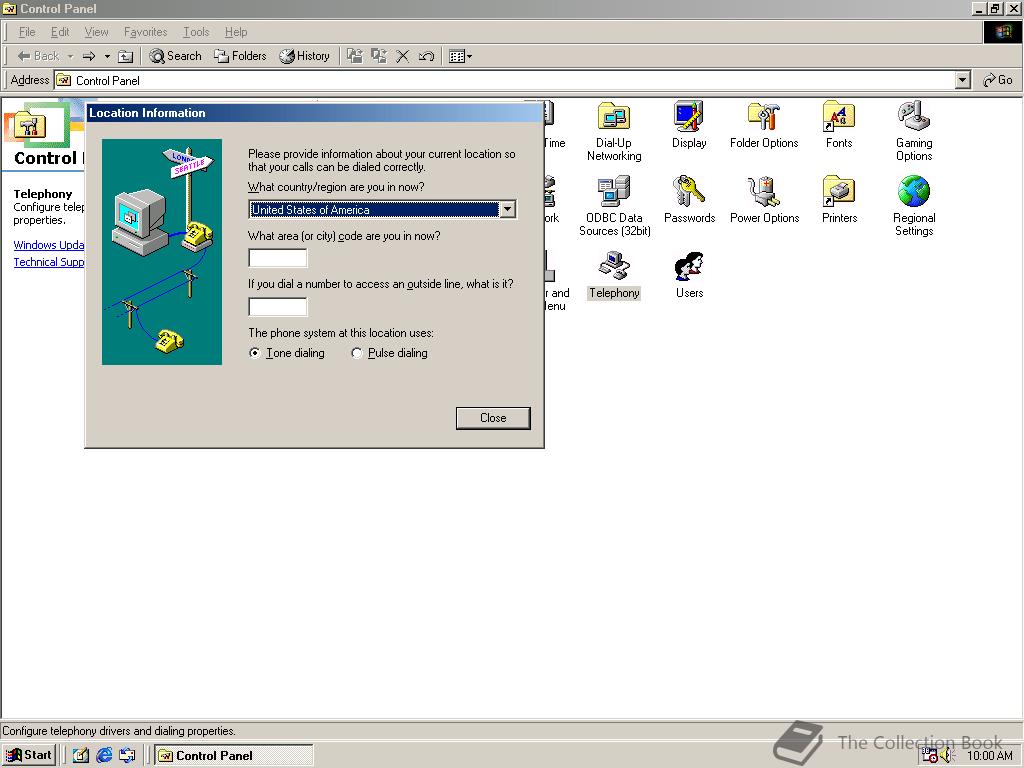The width and height of the screenshot is (1024, 768).
Task: Click the outside line number field
Action: tap(278, 307)
